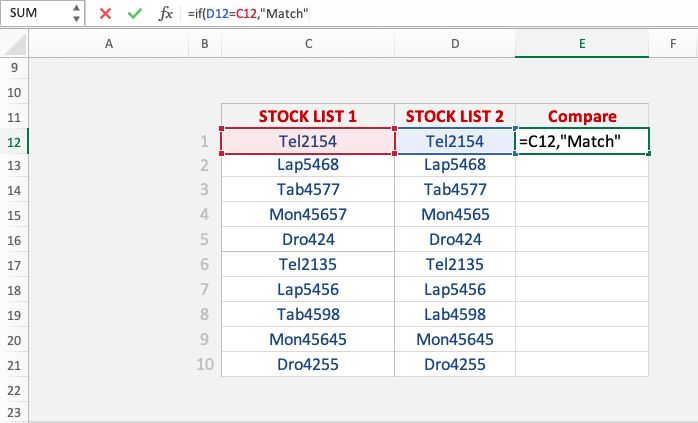This screenshot has width=698, height=423.
Task: Click empty Compare cell in Dro4255 row
Action: coord(582,364)
